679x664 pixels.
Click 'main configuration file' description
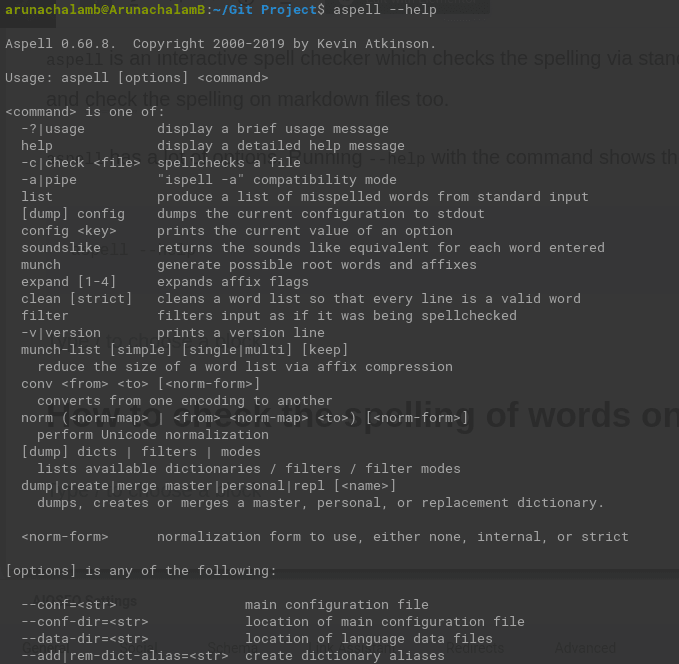coord(336,605)
